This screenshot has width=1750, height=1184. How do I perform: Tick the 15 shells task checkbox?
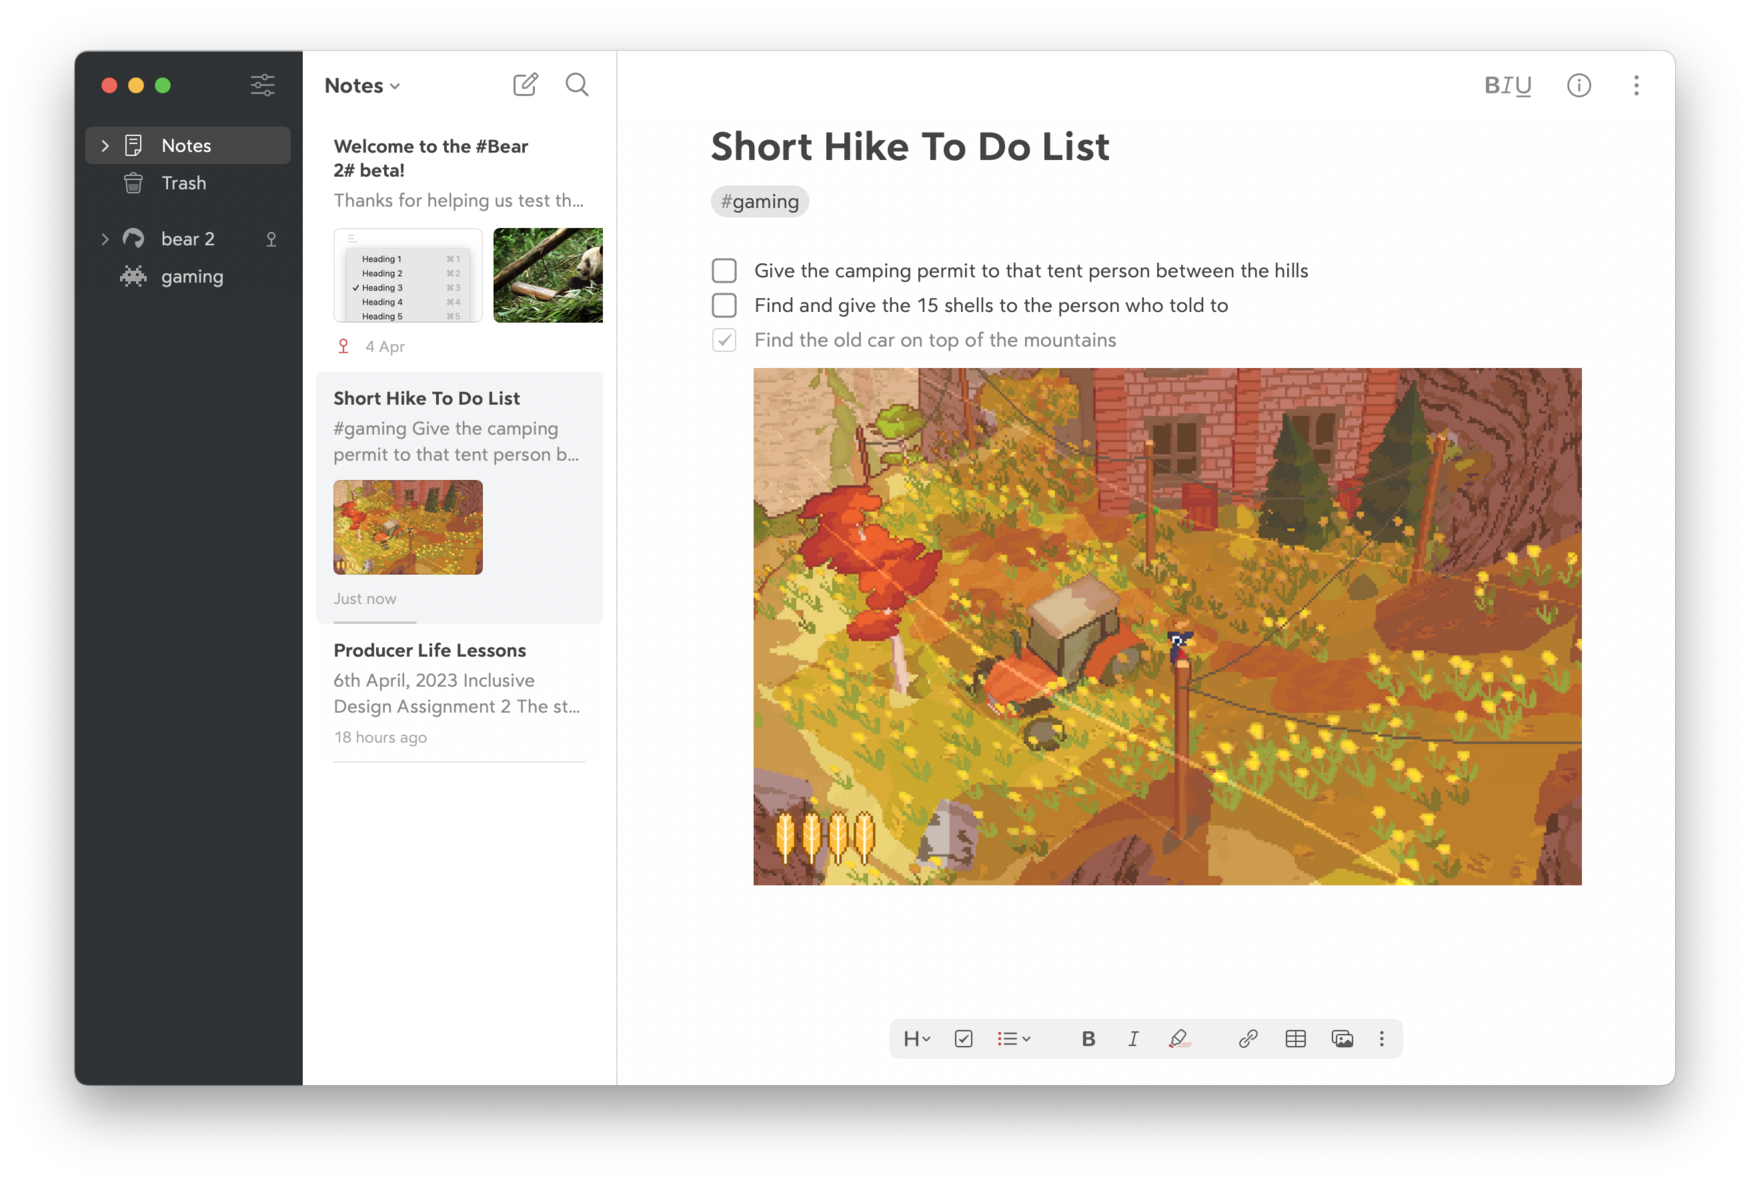click(x=724, y=305)
